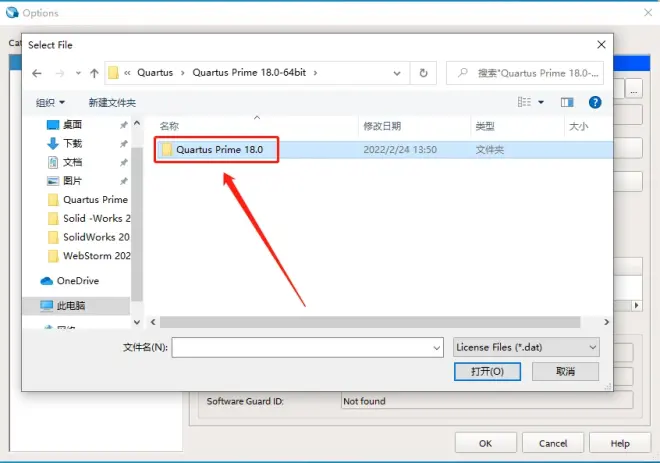Click the 取消 button
The image size is (660, 463).
point(565,371)
